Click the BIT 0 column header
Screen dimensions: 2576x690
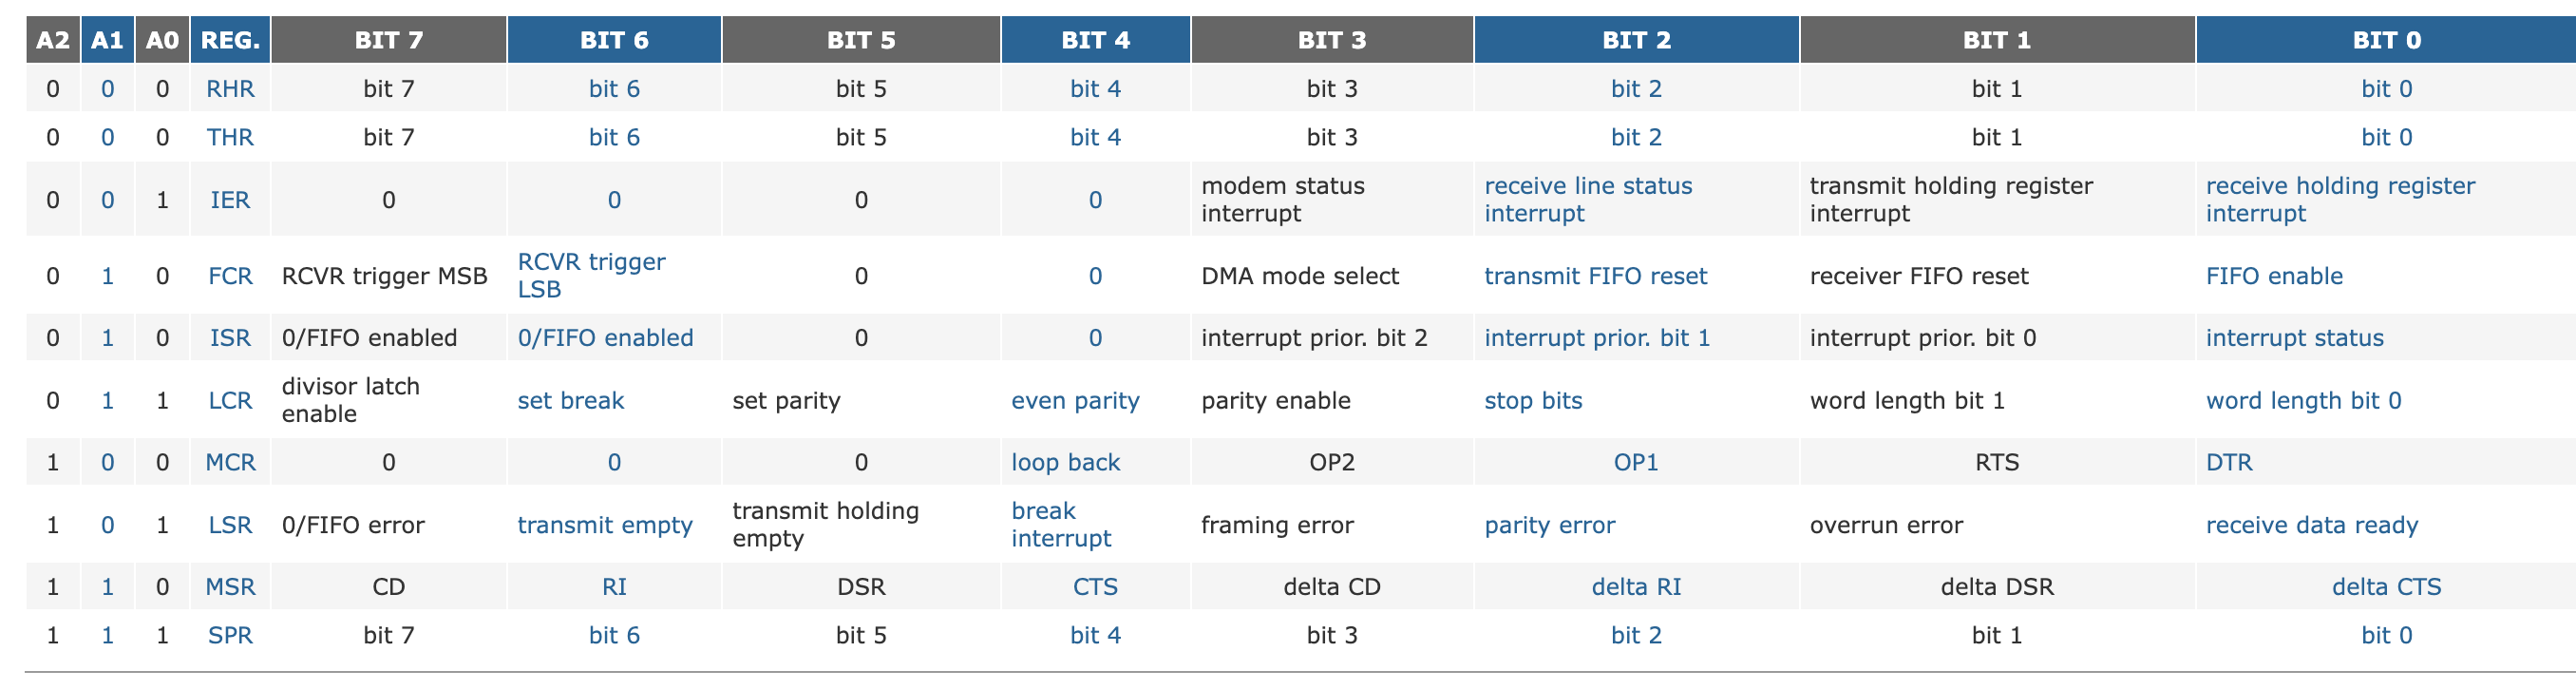pyautogui.click(x=2386, y=40)
